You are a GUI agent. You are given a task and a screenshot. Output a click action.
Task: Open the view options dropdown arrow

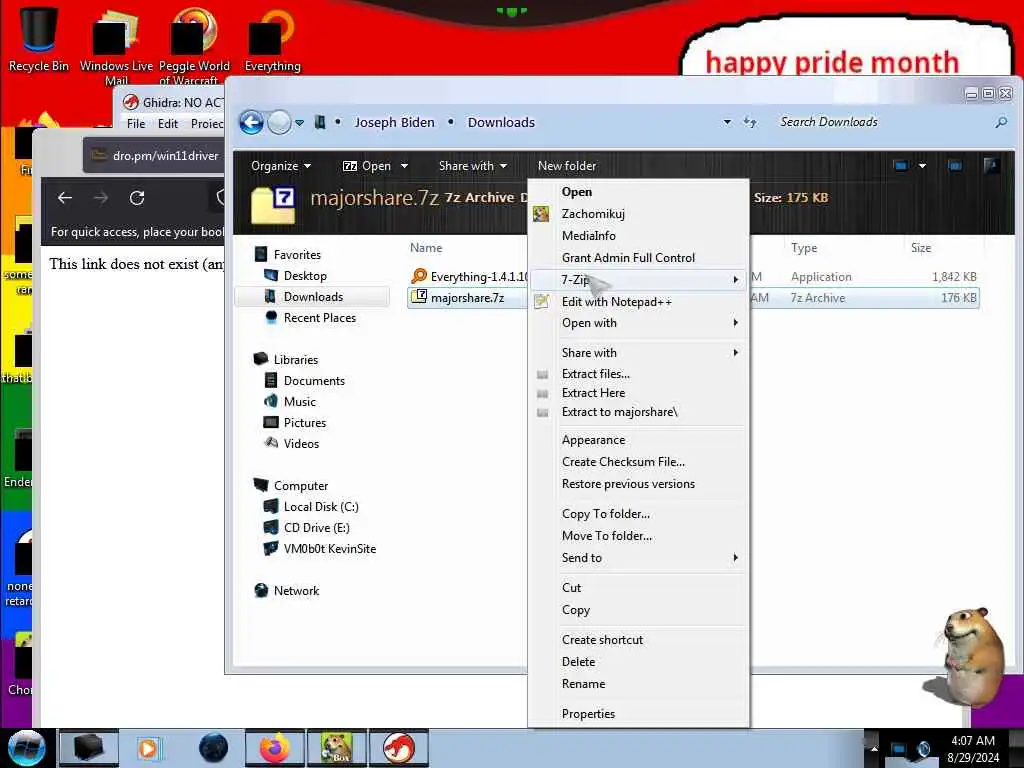tap(922, 166)
